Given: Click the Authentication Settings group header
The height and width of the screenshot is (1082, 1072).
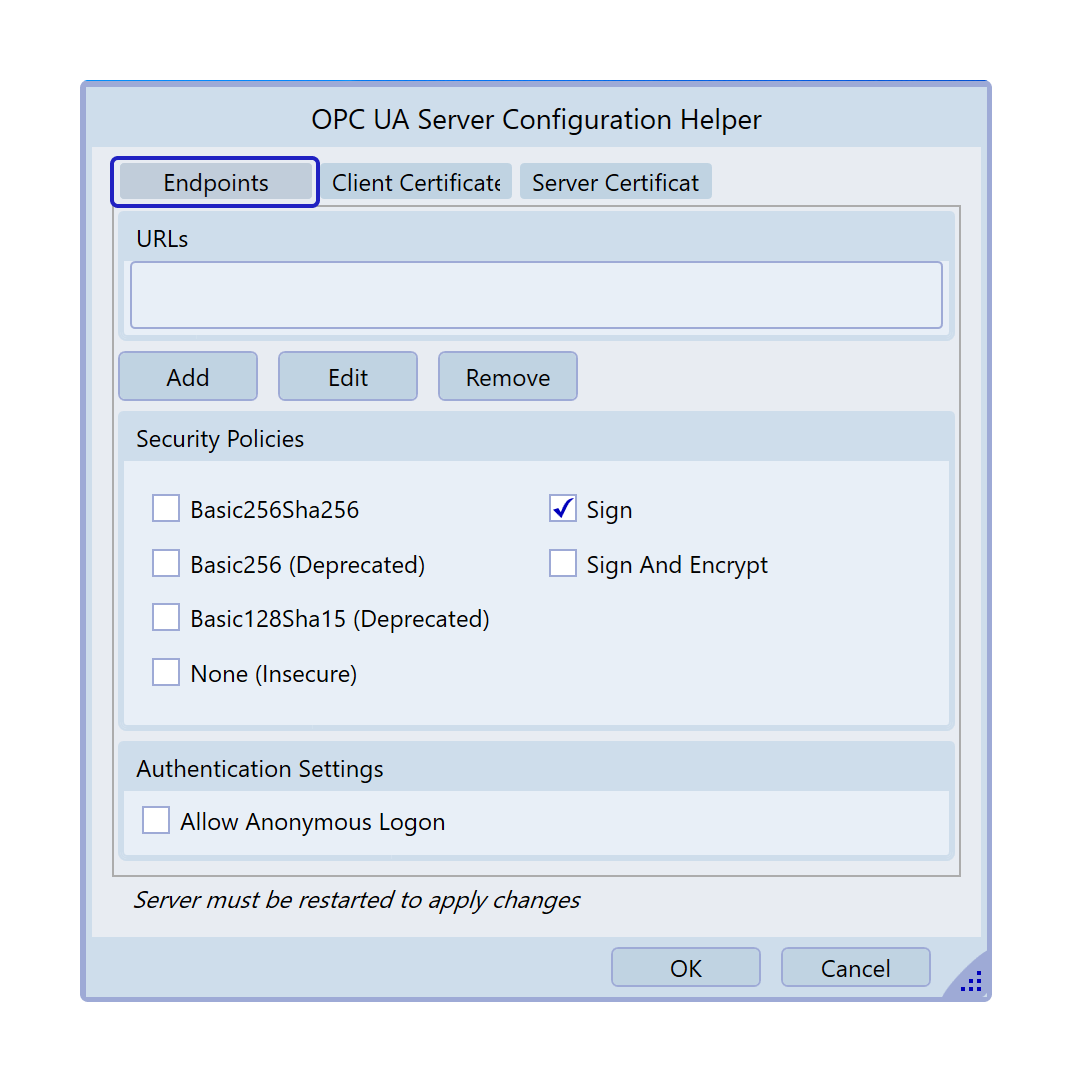Looking at the screenshot, I should pos(260,769).
